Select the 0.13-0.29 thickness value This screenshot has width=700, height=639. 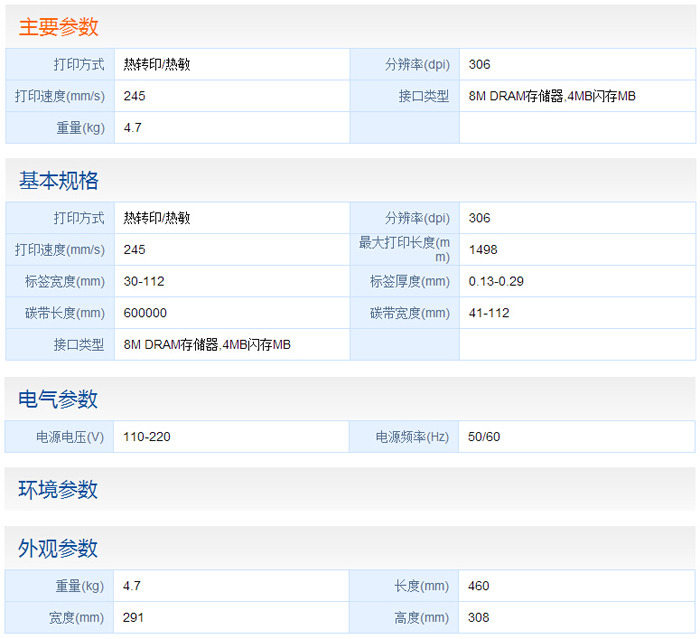[496, 281]
